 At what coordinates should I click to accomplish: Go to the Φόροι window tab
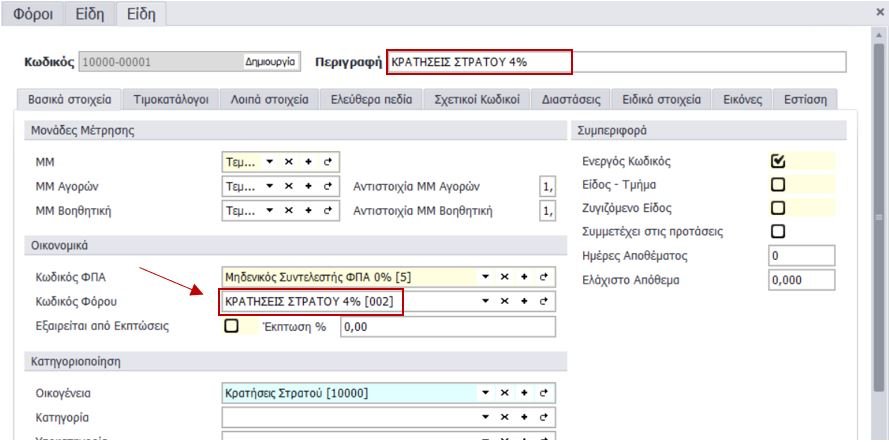pyautogui.click(x=33, y=14)
